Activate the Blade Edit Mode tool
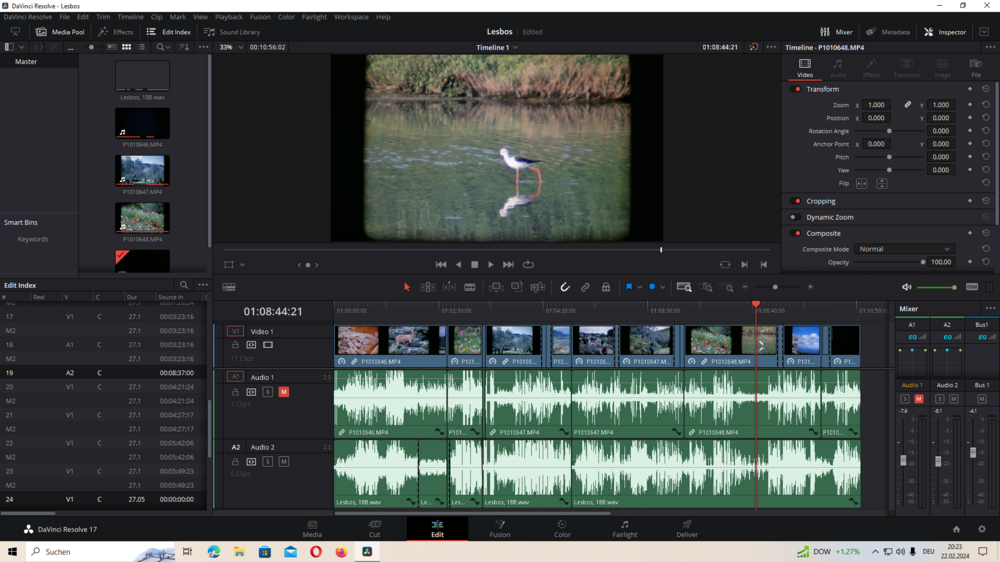Screen dimensions: 1000x562 [x=470, y=287]
